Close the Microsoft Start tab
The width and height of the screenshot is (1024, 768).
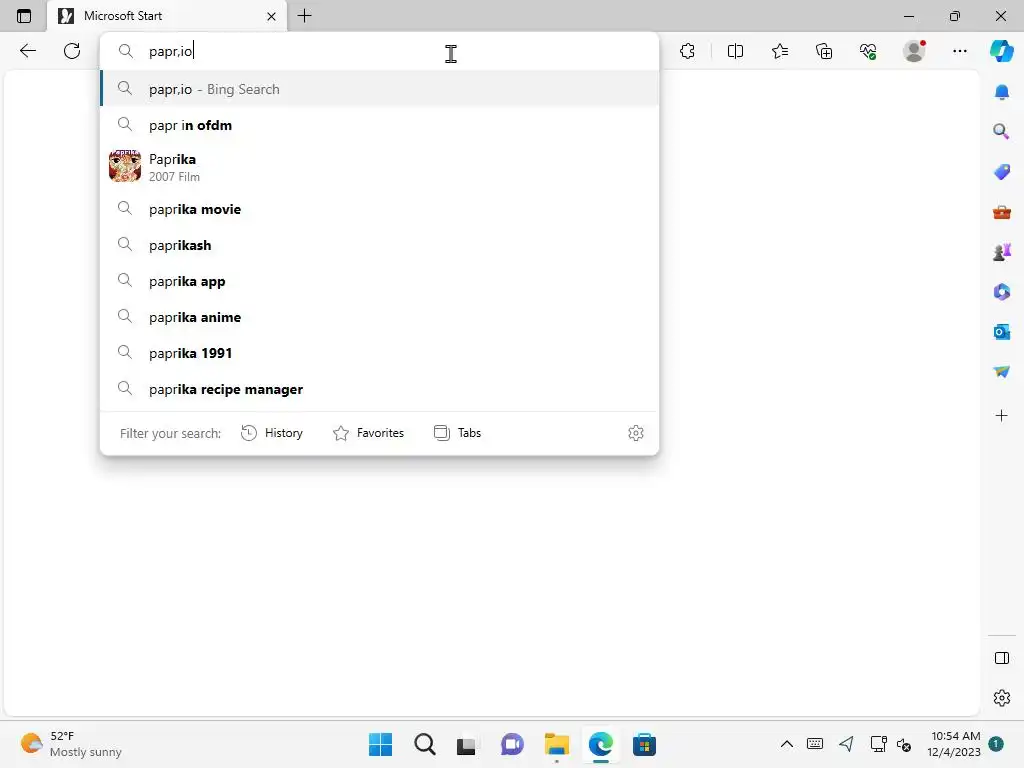pyautogui.click(x=271, y=16)
